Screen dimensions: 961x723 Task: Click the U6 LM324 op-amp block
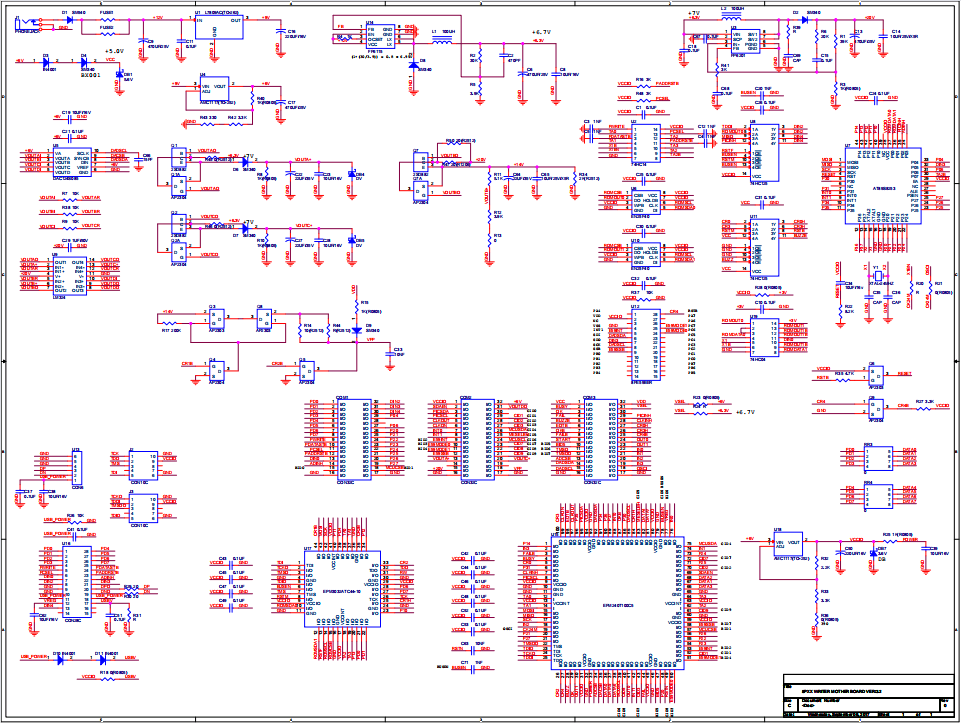(x=72, y=274)
